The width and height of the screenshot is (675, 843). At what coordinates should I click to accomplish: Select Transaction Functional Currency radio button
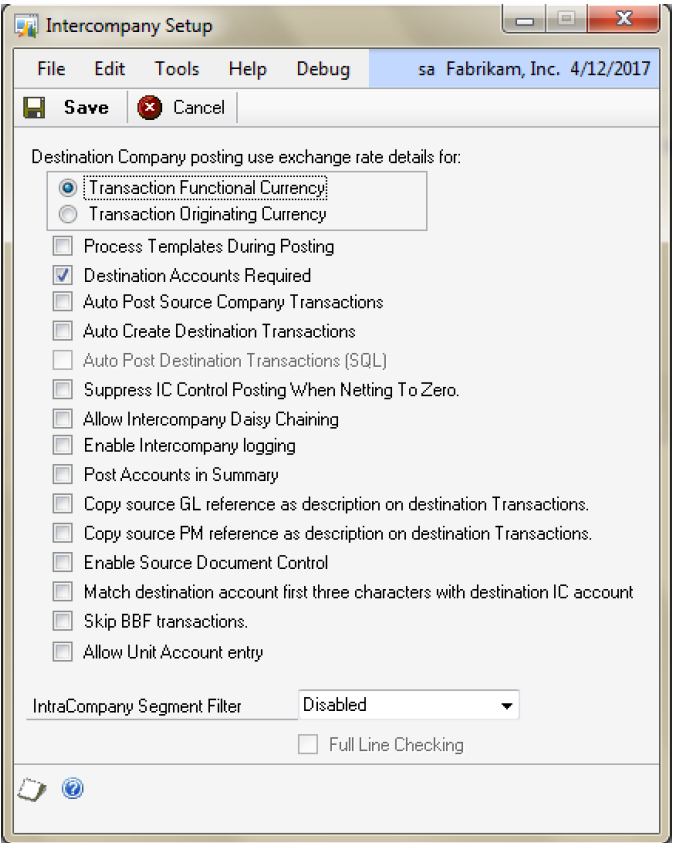click(x=68, y=187)
